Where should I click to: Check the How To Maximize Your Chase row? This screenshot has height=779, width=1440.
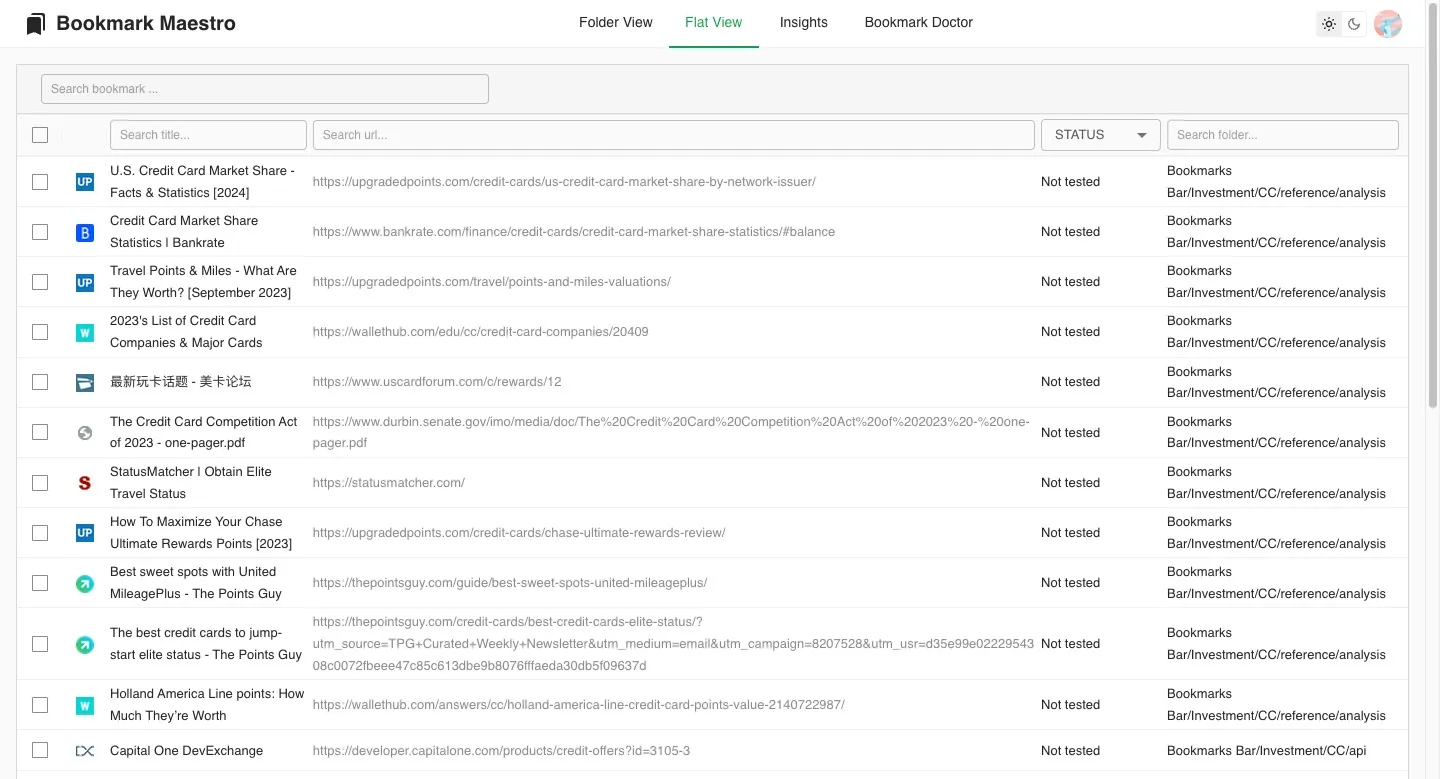(40, 533)
